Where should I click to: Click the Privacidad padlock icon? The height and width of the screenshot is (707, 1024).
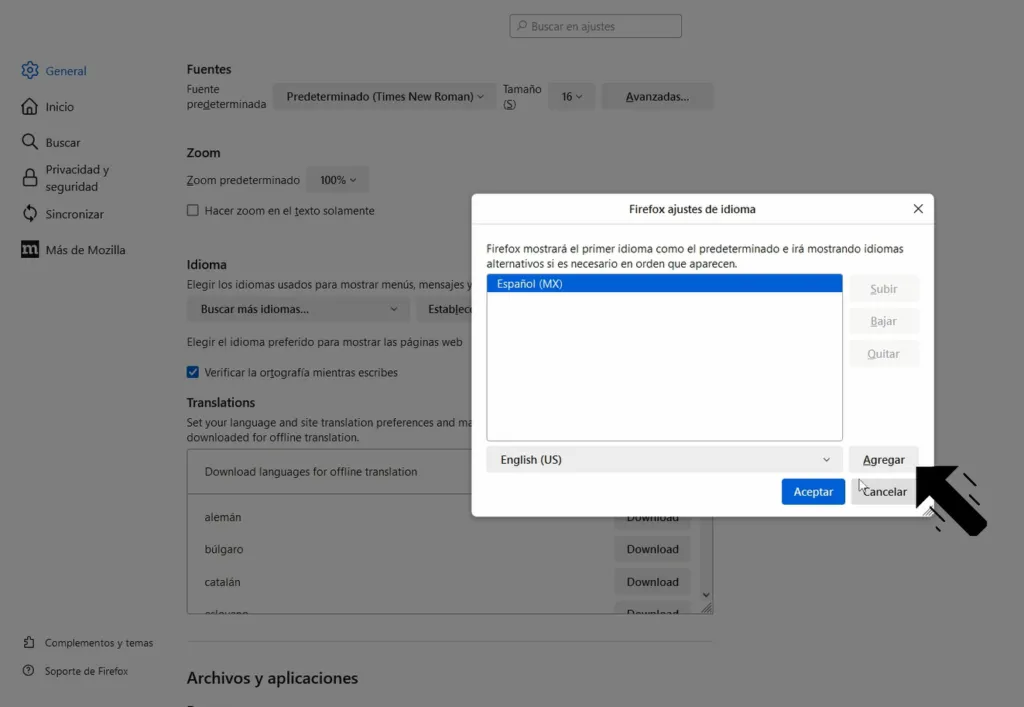tap(29, 178)
